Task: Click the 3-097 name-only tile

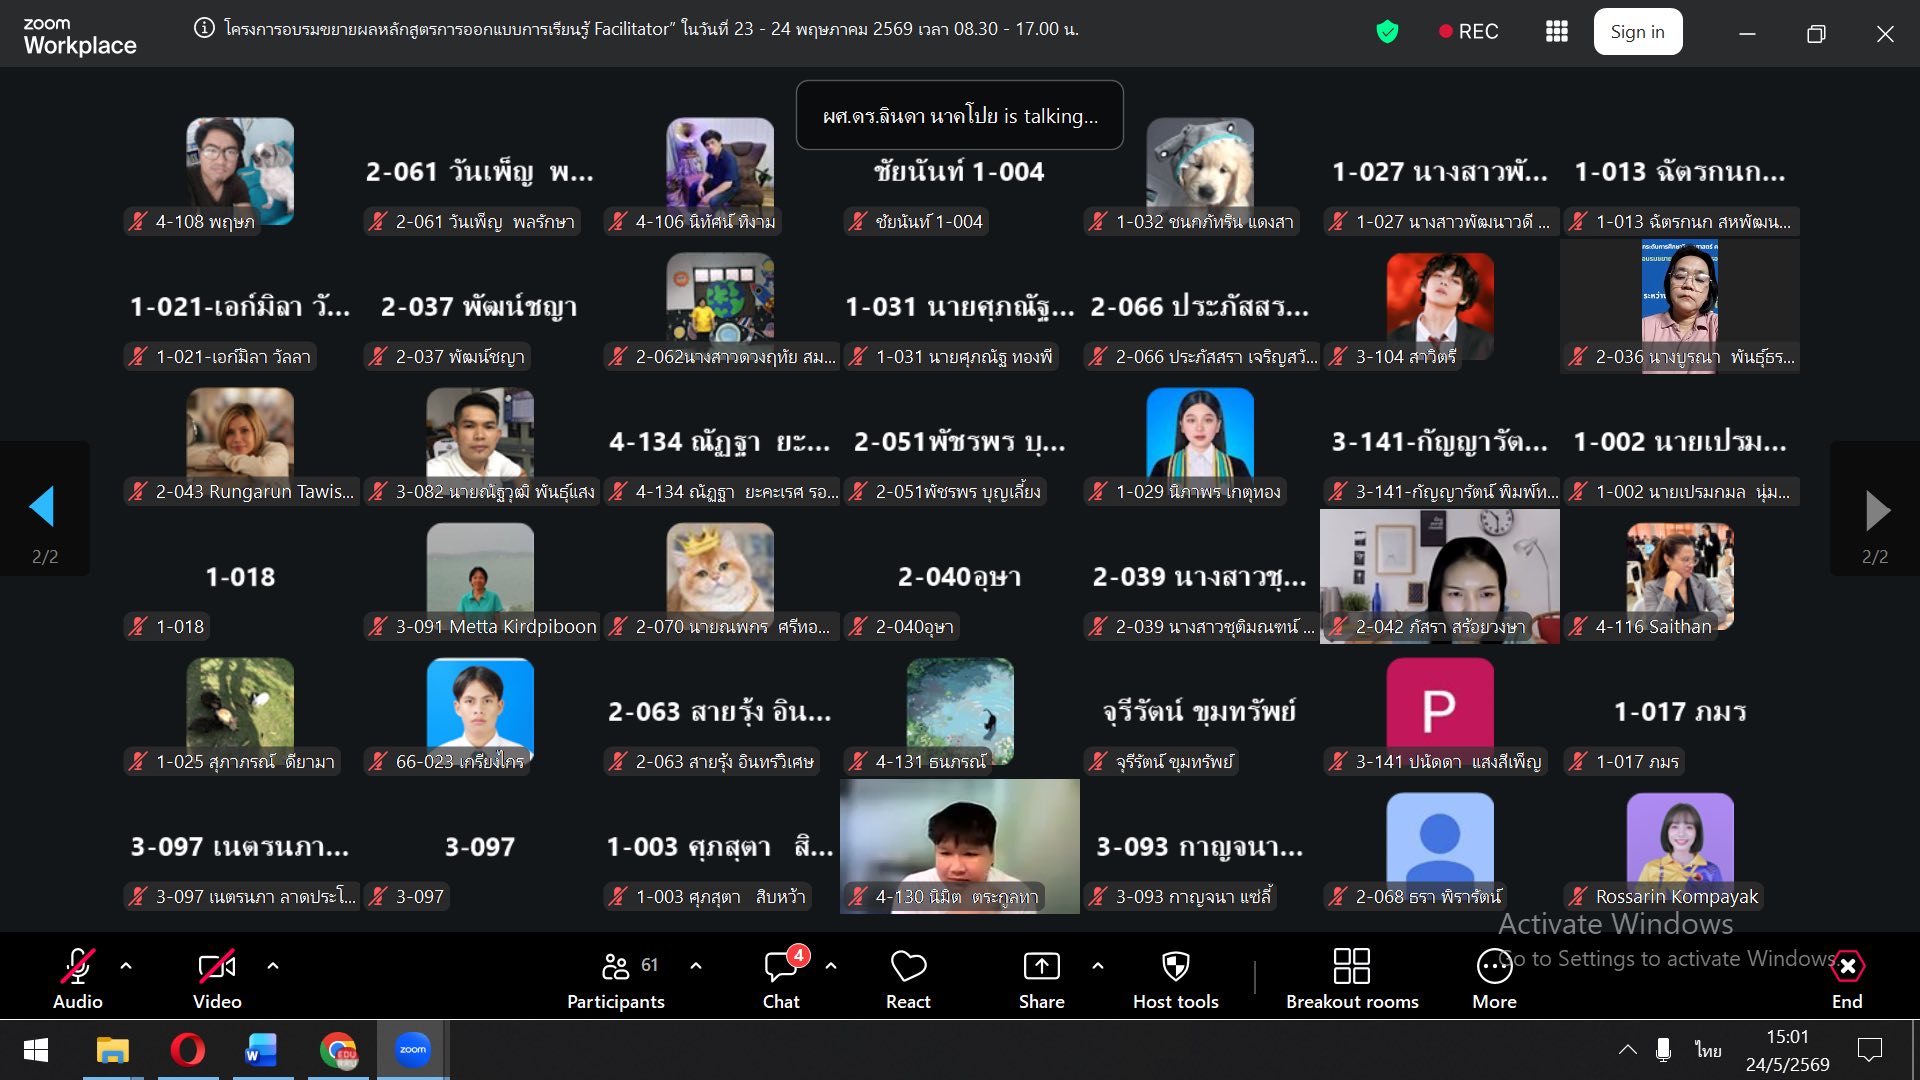Action: coord(480,846)
